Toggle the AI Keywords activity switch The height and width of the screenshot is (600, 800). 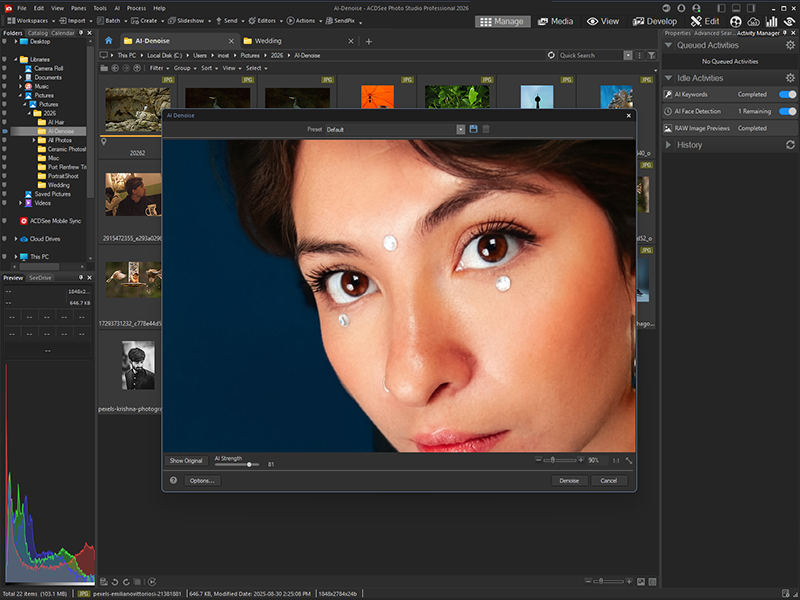[x=787, y=95]
